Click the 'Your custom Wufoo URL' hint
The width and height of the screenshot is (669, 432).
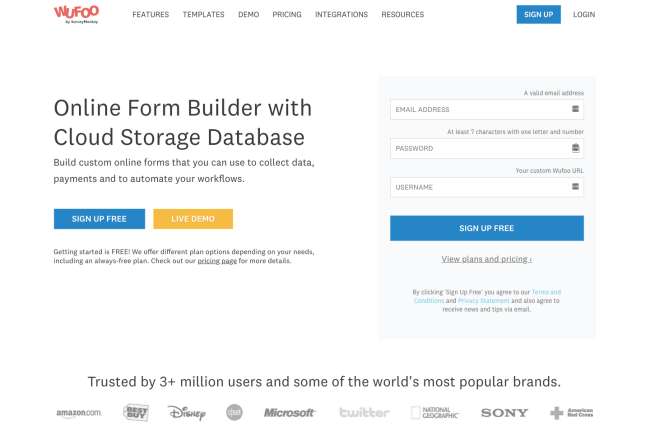click(550, 171)
